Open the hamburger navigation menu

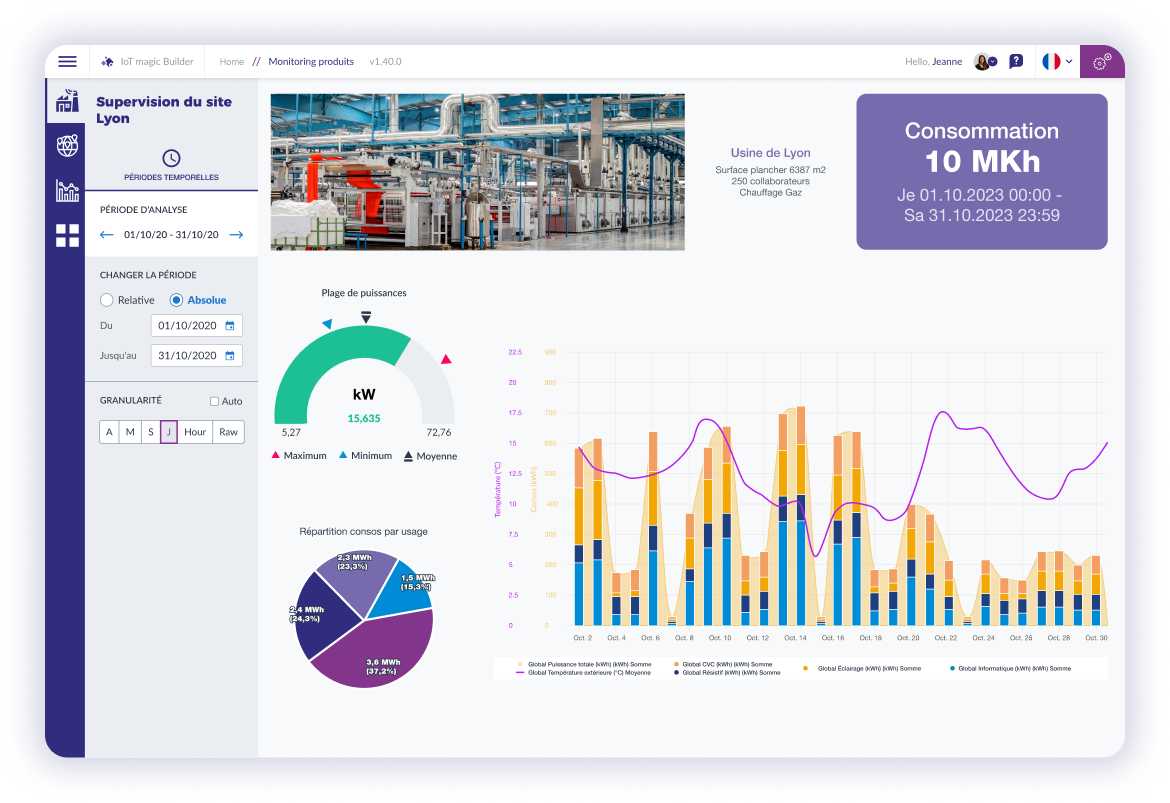(x=67, y=61)
